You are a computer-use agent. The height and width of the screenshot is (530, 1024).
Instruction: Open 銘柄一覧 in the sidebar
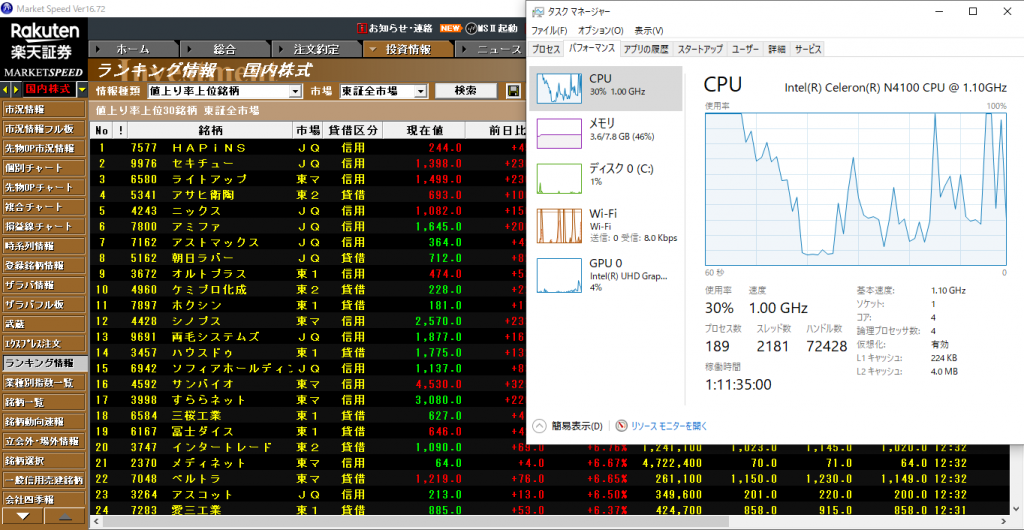coord(44,402)
